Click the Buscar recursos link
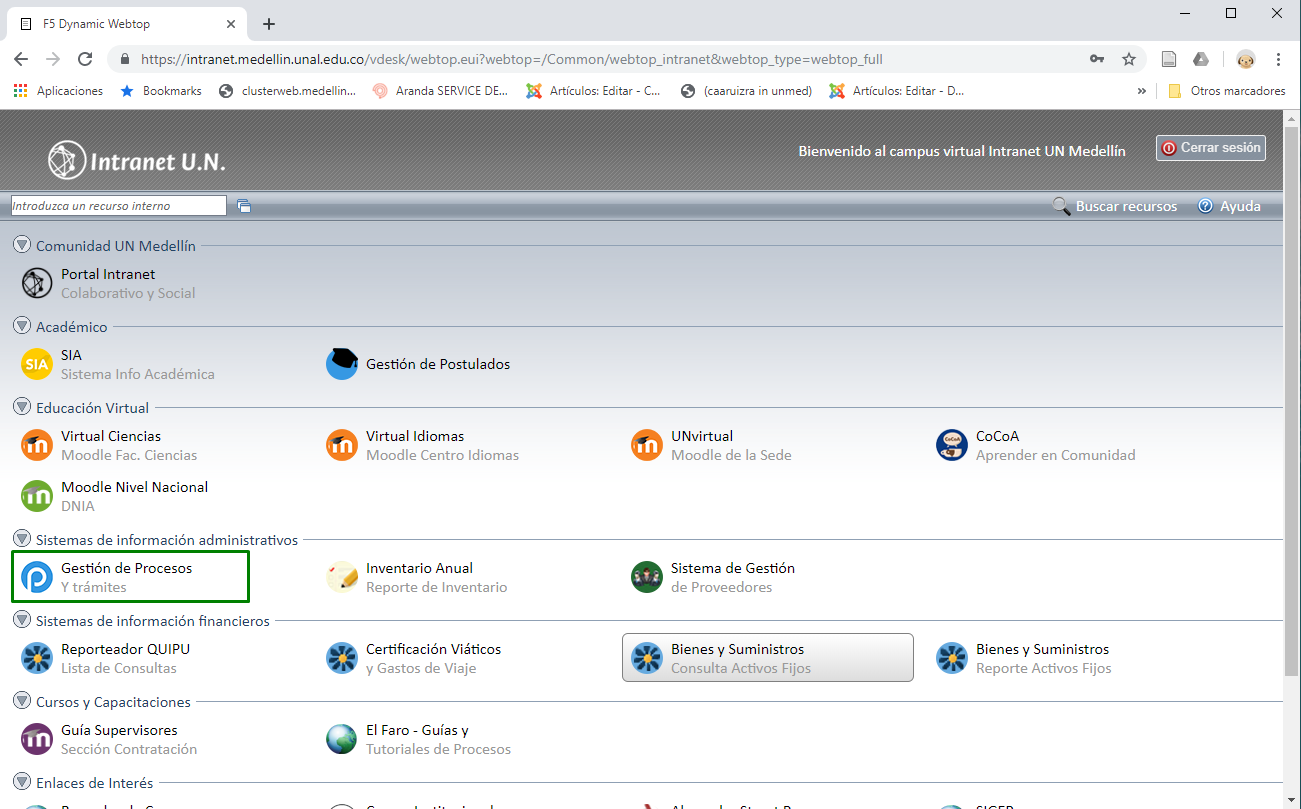The height and width of the screenshot is (809, 1301). tap(1126, 206)
